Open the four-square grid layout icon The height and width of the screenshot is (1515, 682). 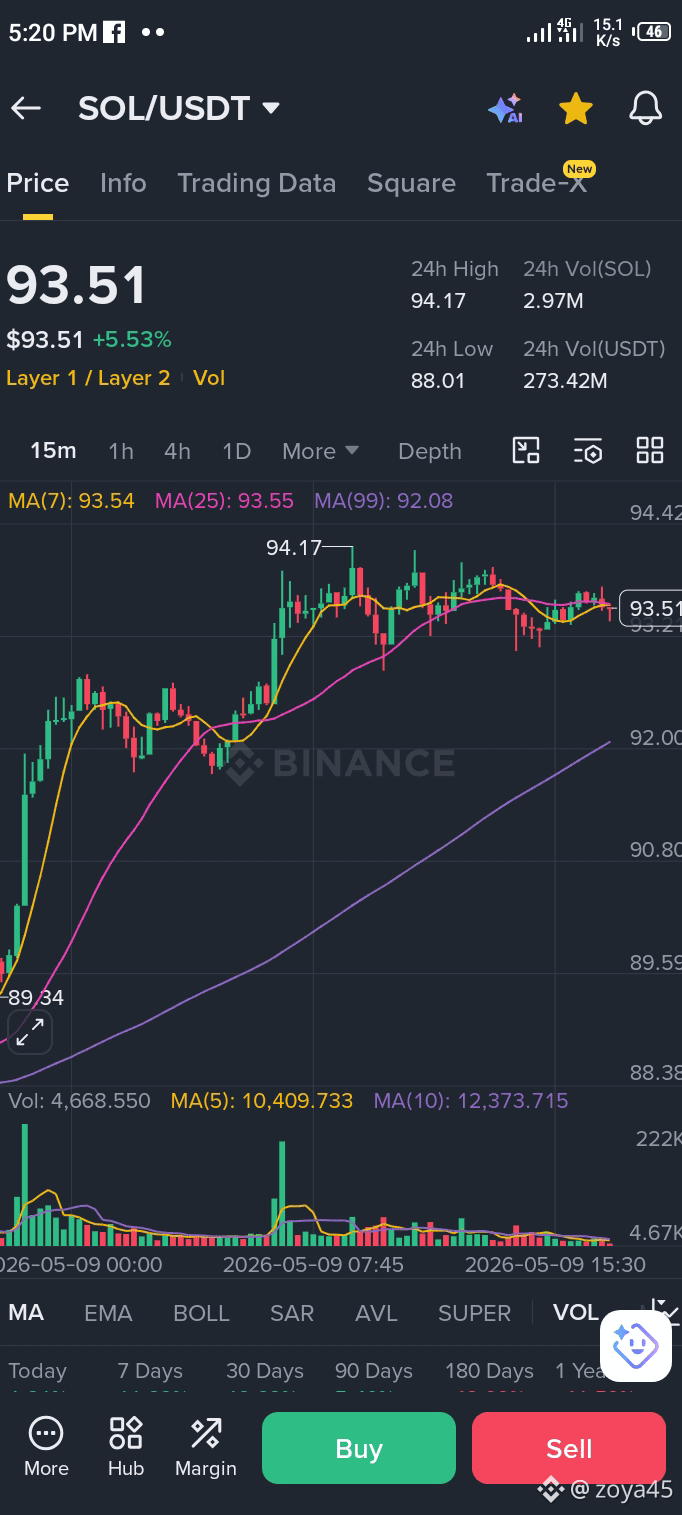point(650,451)
